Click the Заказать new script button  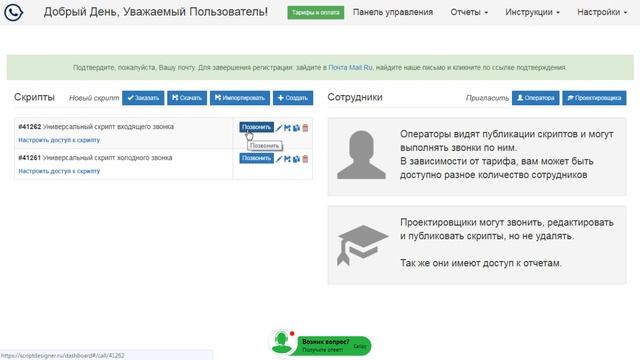tap(143, 98)
